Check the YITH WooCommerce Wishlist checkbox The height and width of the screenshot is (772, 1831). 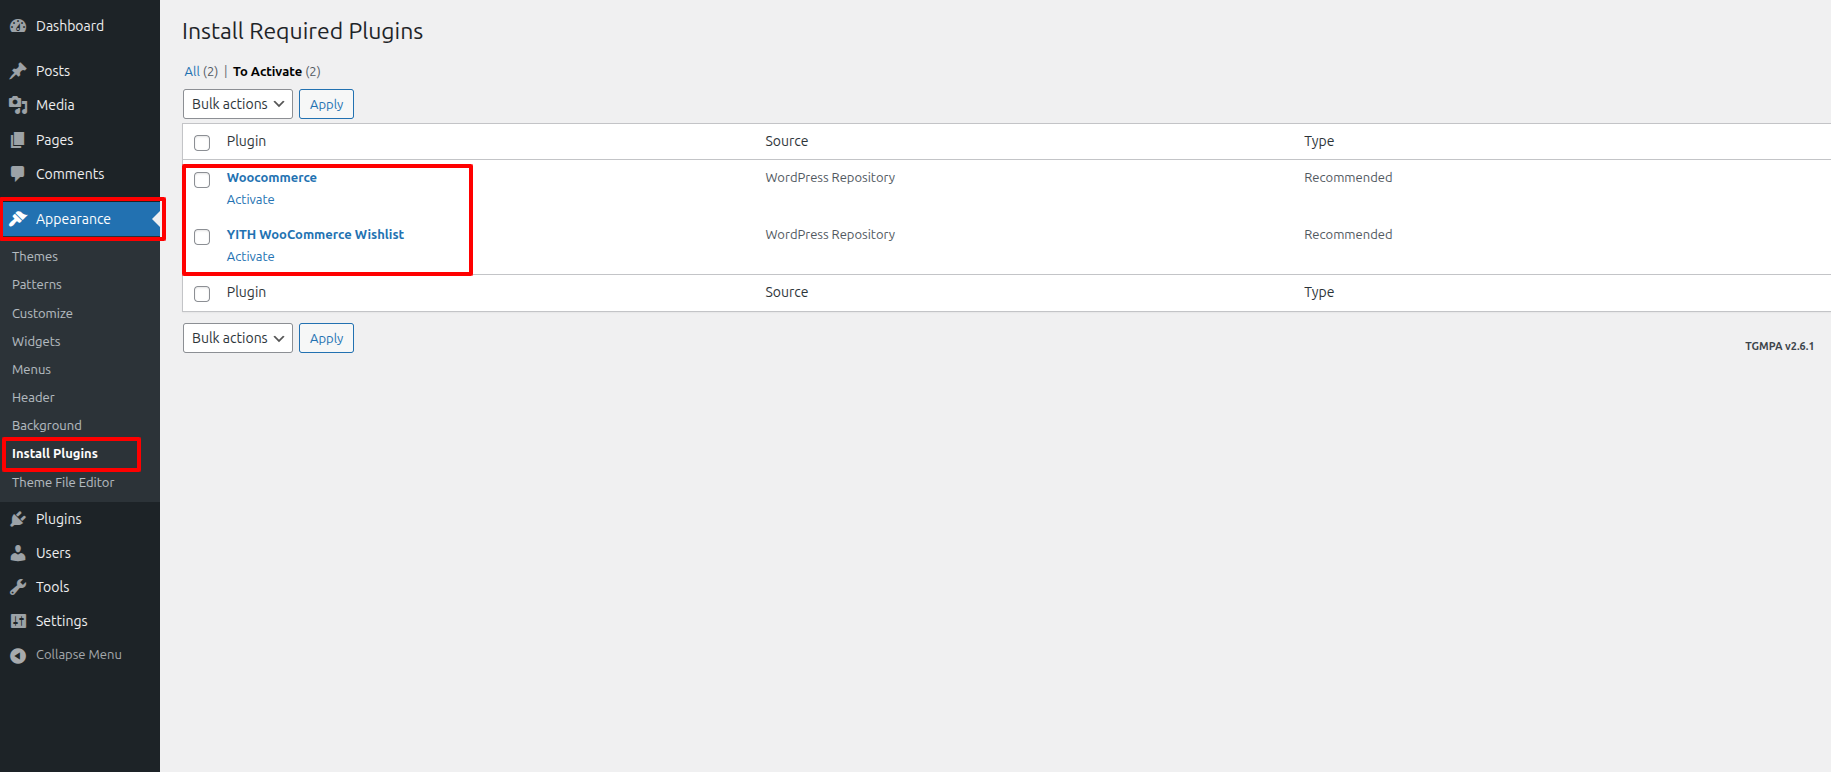[x=202, y=237]
